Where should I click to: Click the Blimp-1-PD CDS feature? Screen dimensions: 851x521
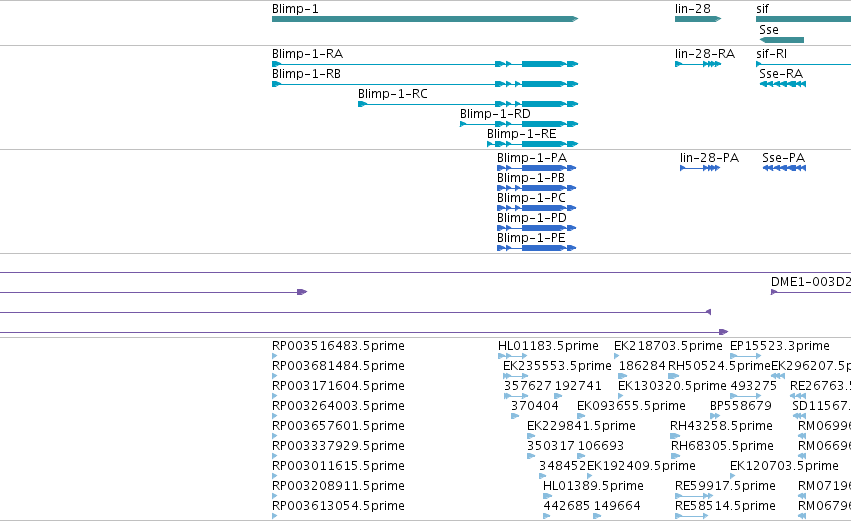pos(537,228)
